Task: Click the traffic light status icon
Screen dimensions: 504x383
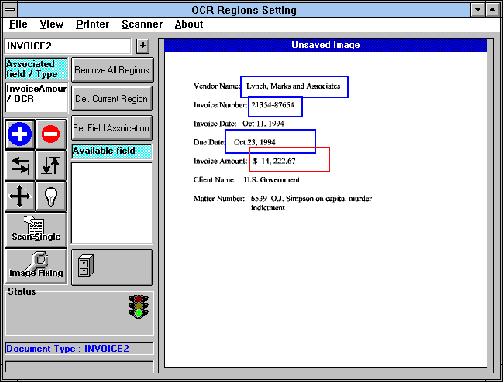Action: pyautogui.click(x=139, y=306)
